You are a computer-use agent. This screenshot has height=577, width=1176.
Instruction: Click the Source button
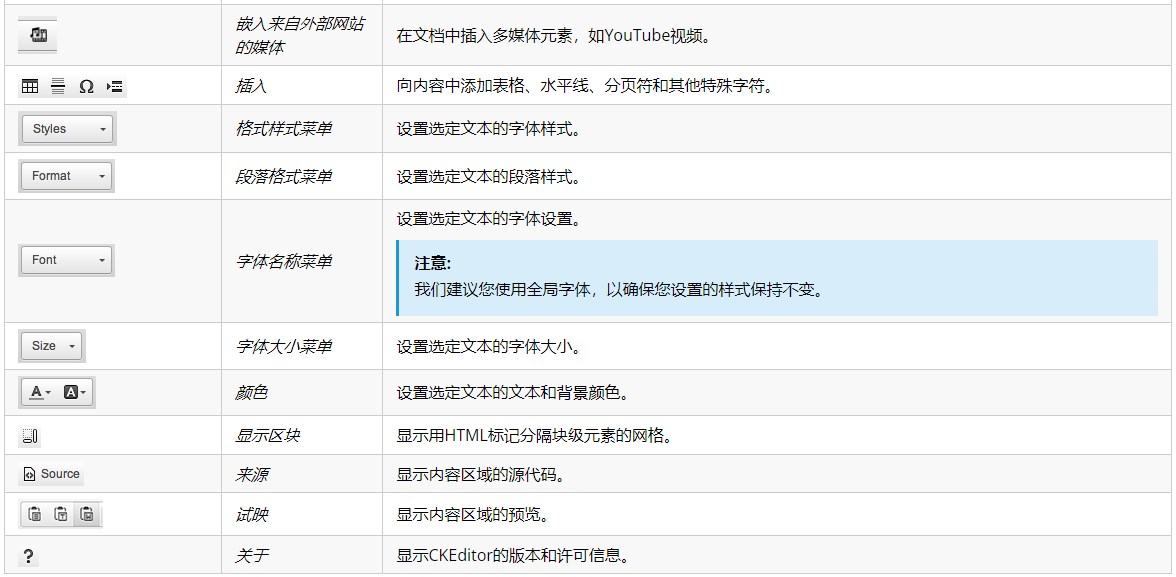[51, 474]
